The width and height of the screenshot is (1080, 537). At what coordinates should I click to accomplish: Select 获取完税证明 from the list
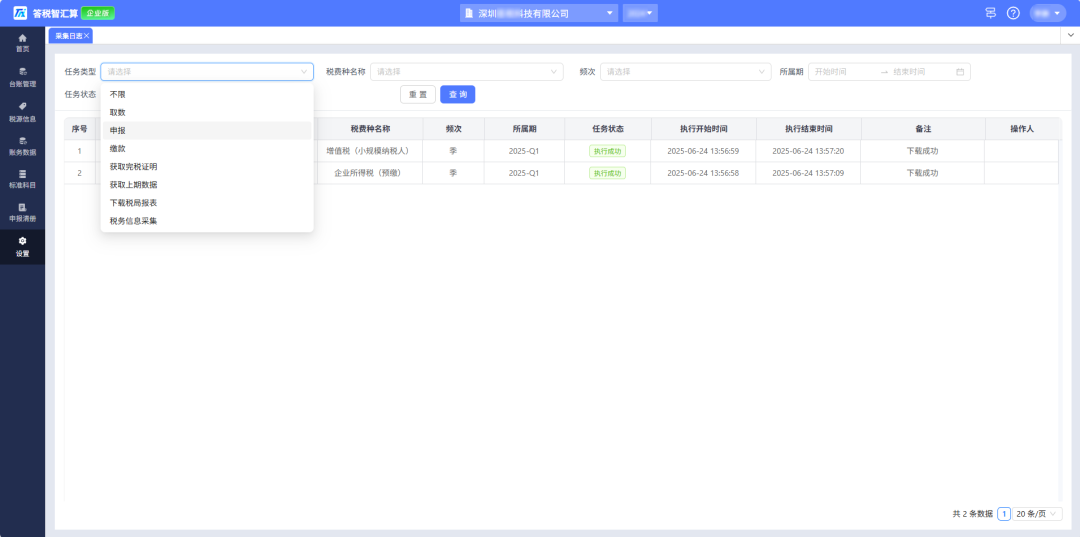tap(133, 166)
